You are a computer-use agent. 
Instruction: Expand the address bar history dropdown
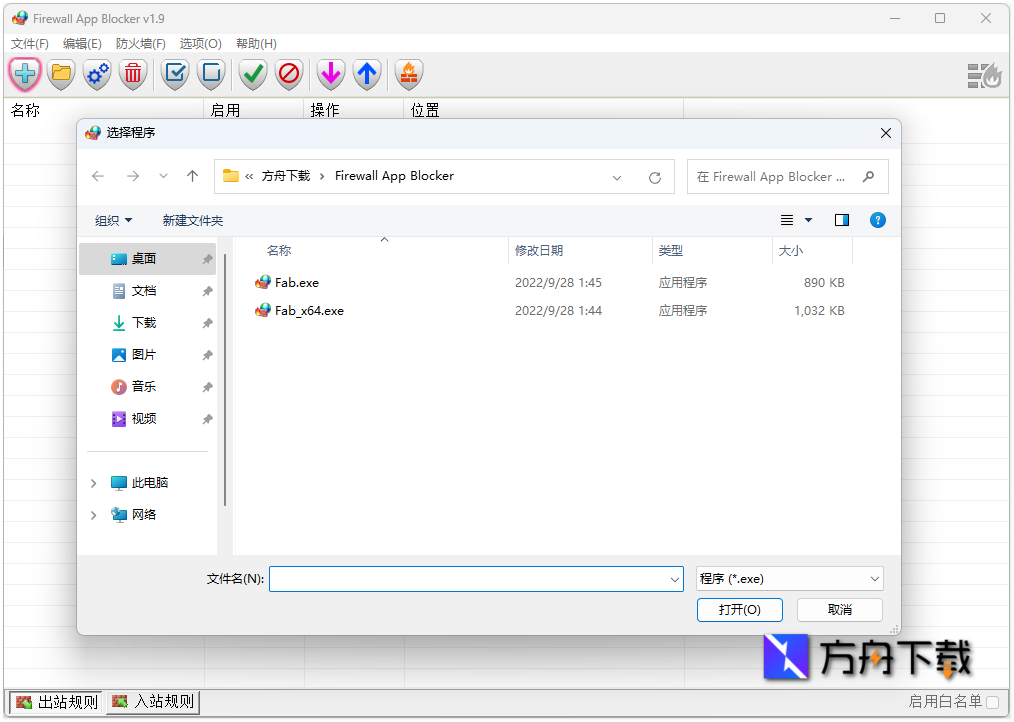[x=617, y=177]
